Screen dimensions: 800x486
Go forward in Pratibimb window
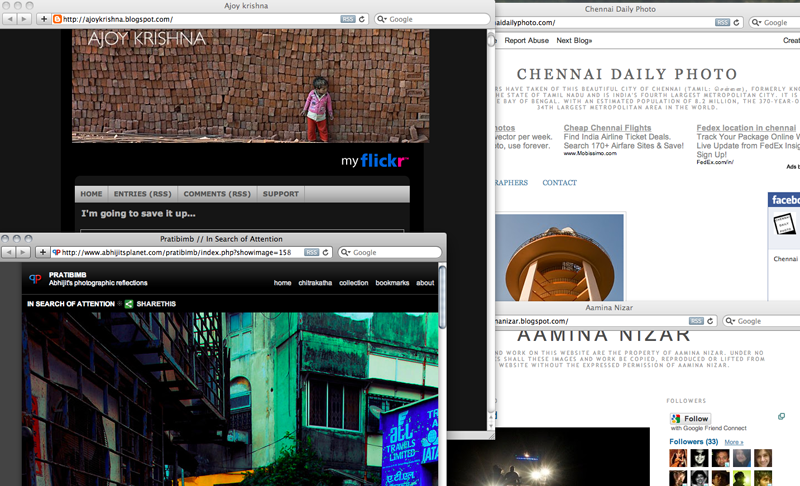click(x=23, y=252)
